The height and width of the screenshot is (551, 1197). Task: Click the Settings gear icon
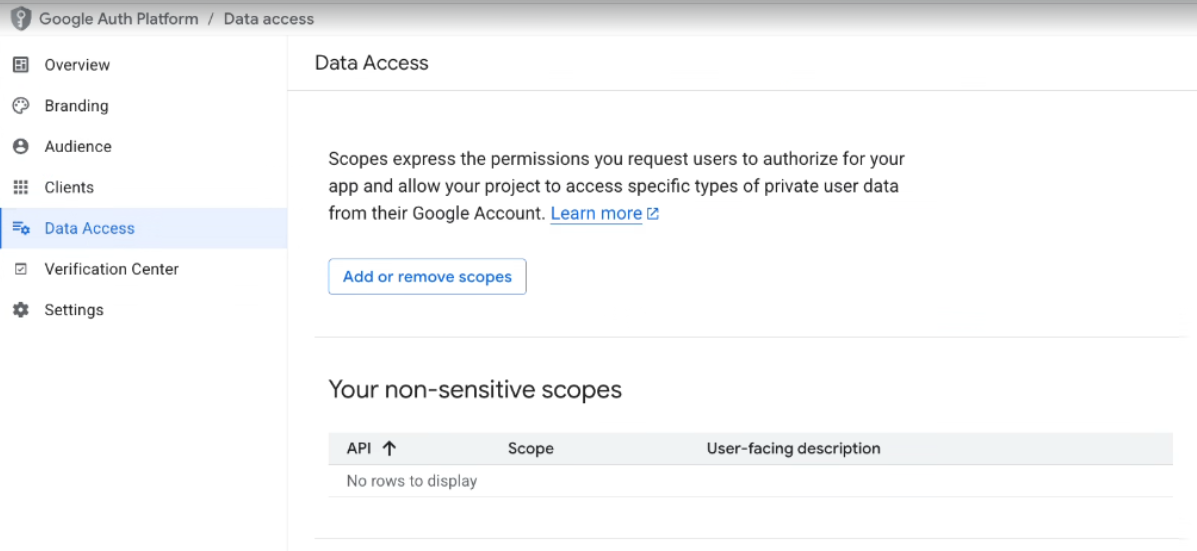[x=20, y=310]
